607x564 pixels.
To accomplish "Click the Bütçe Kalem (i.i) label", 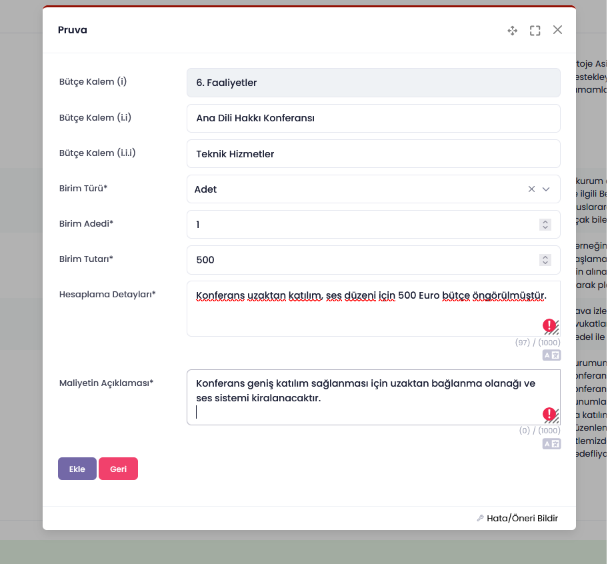I will click(95, 118).
